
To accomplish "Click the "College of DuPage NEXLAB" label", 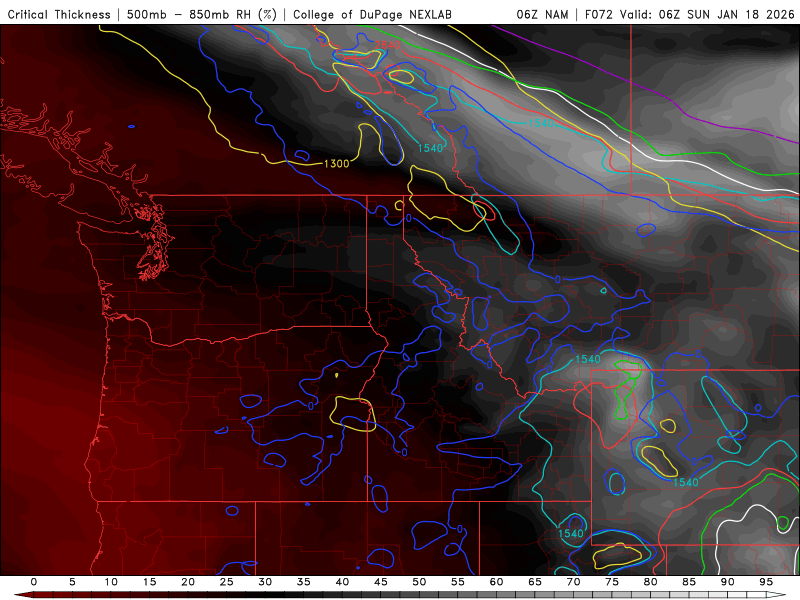I will point(372,15).
